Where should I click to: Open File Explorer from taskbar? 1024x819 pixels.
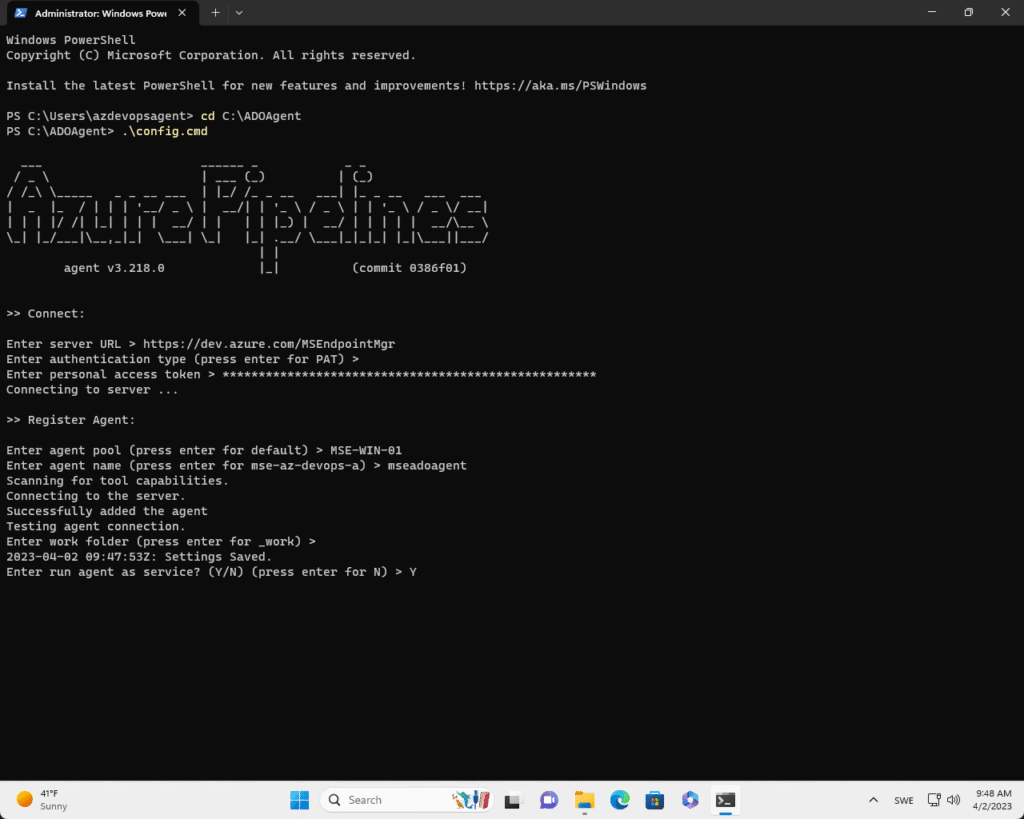[x=584, y=800]
